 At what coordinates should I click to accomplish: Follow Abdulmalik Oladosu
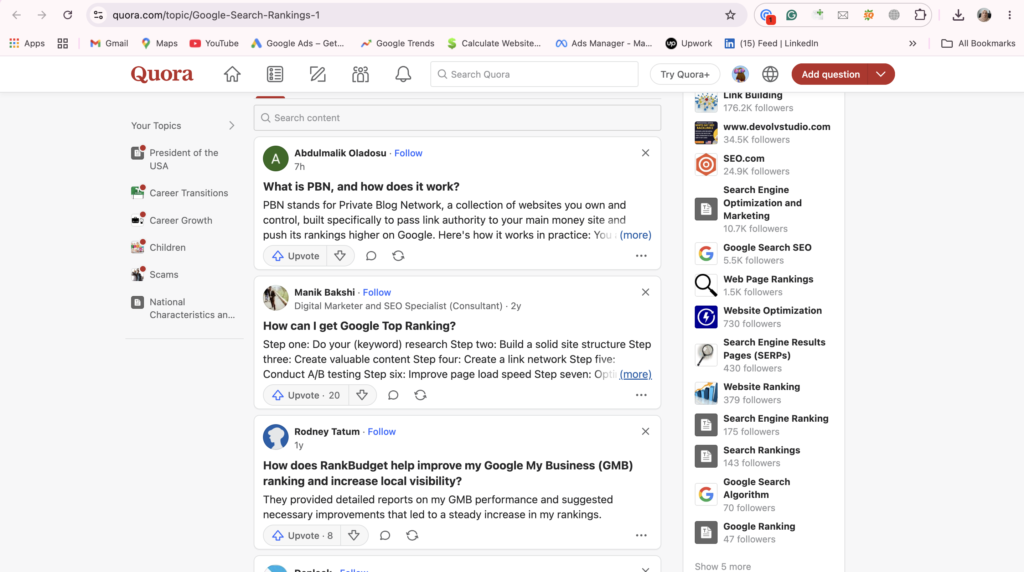click(408, 153)
